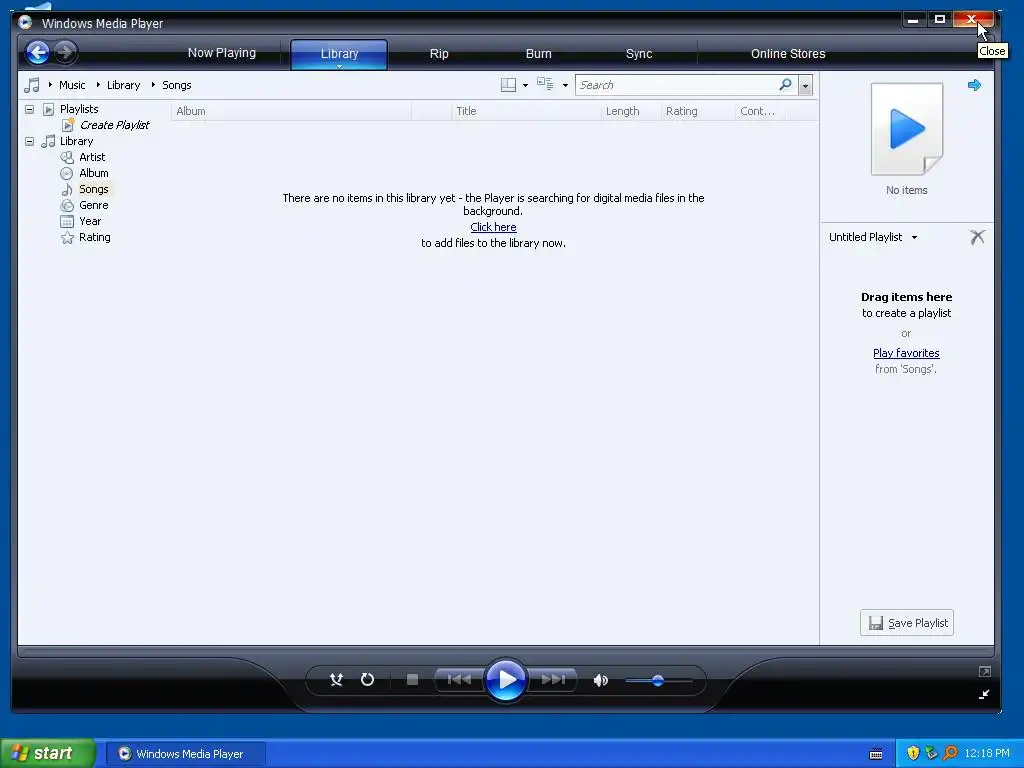The image size is (1024, 768).
Task: Open the view options dropdown arrow
Action: [565, 86]
